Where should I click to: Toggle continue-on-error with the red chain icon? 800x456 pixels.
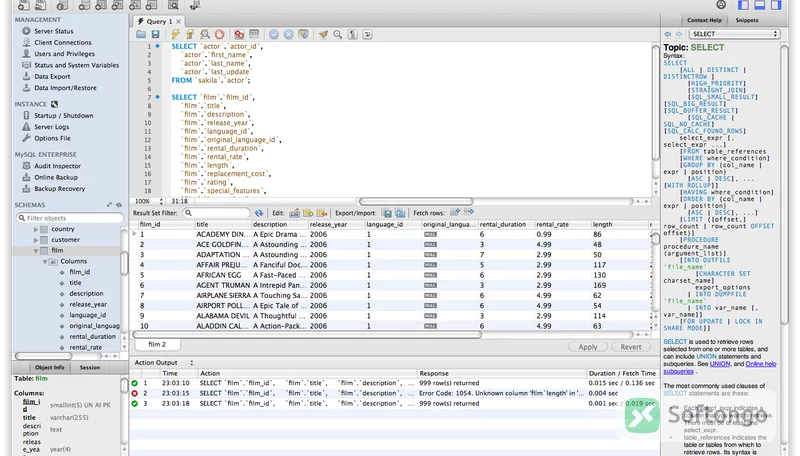point(239,34)
